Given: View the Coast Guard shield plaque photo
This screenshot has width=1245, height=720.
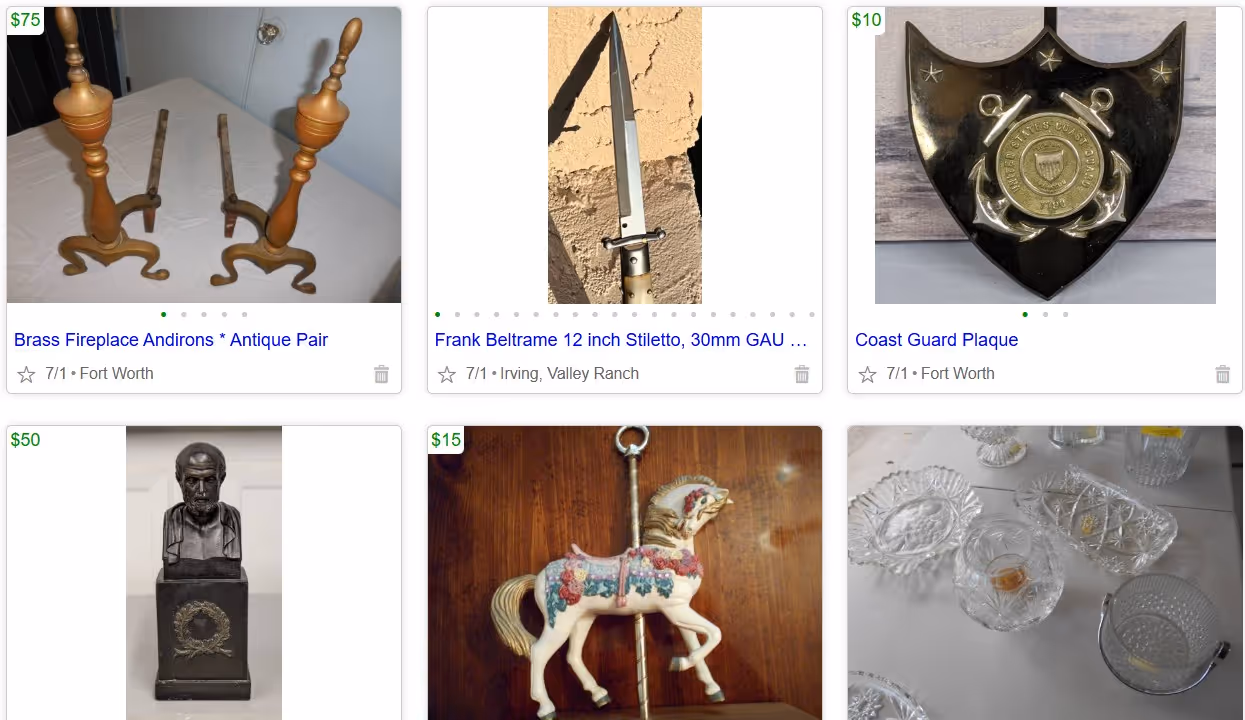Looking at the screenshot, I should point(1045,155).
